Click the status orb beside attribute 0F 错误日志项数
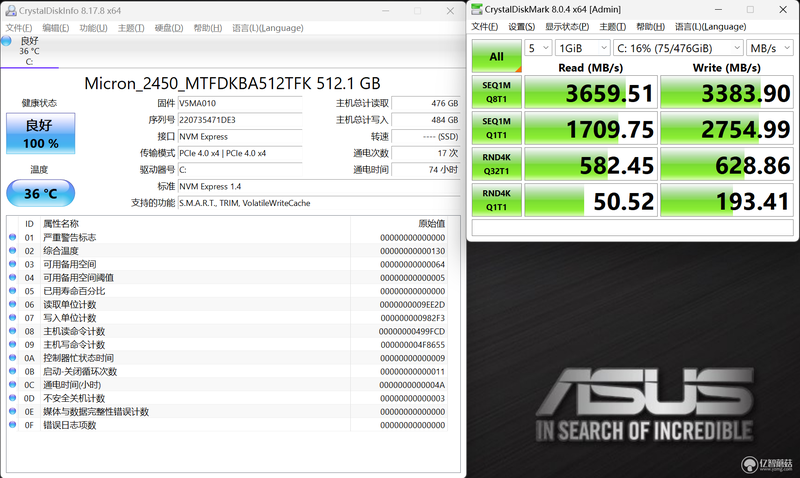The width and height of the screenshot is (800, 478). coord(13,424)
